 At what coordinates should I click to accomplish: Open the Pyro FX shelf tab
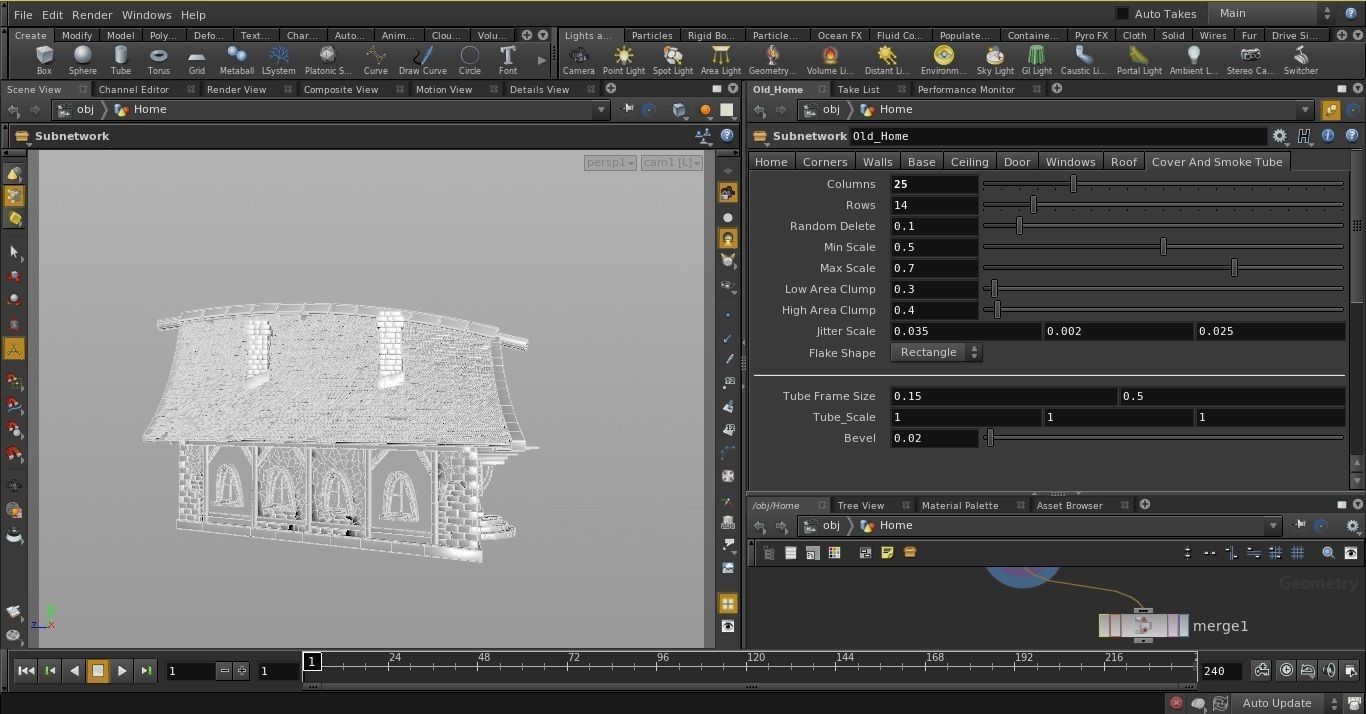(x=1091, y=35)
